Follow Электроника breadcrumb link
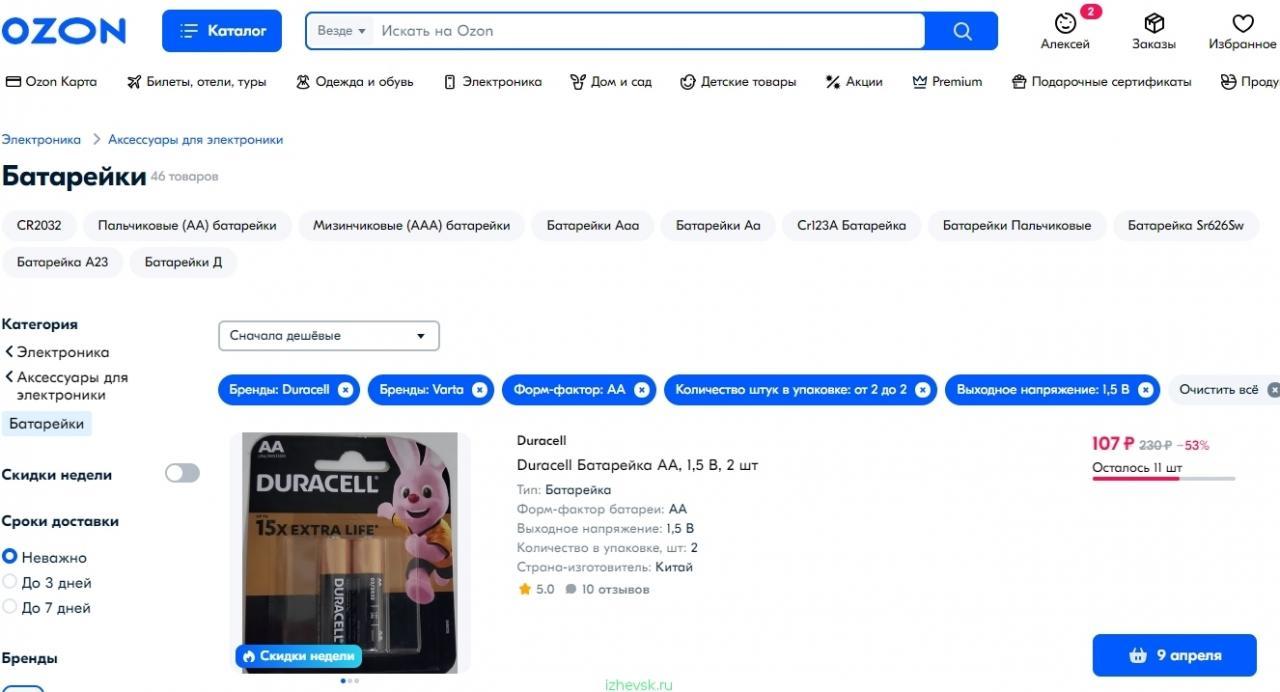This screenshot has height=692, width=1280. coord(41,140)
